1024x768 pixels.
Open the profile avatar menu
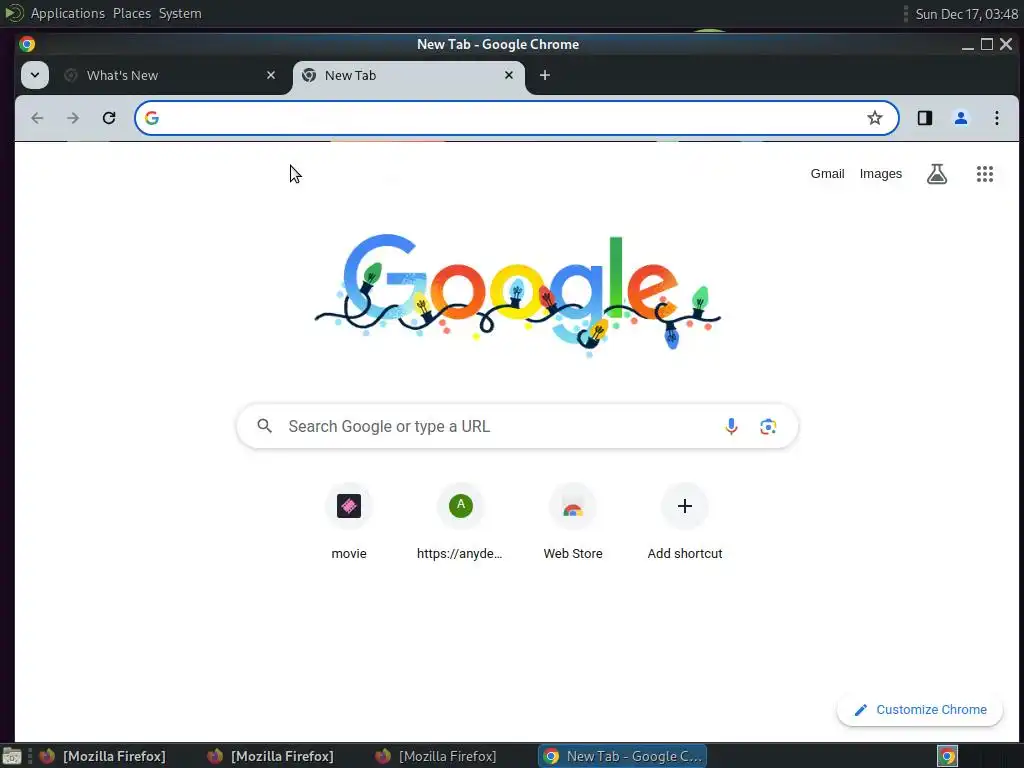(x=961, y=118)
